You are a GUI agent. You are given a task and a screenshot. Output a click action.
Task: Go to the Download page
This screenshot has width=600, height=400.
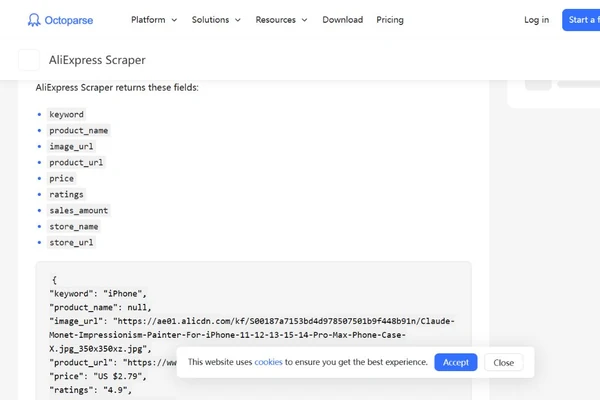342,20
